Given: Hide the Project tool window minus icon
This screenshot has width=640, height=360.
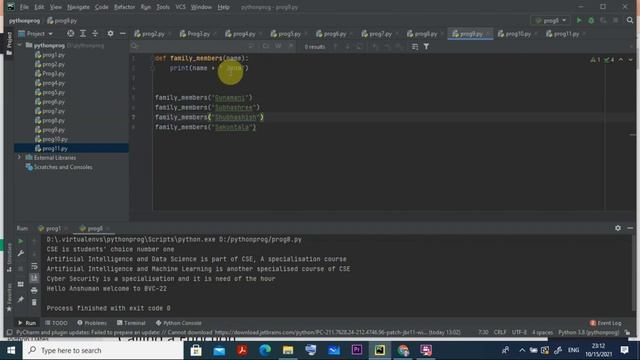Looking at the screenshot, I should 122,33.
